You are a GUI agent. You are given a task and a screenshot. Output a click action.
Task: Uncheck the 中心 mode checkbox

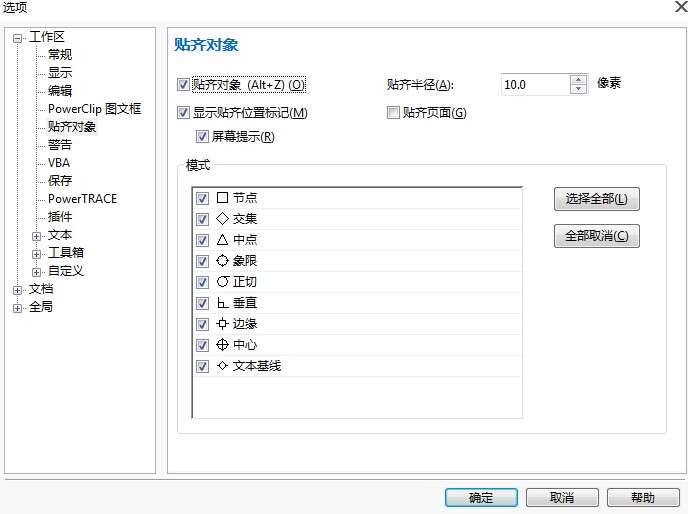click(202, 345)
